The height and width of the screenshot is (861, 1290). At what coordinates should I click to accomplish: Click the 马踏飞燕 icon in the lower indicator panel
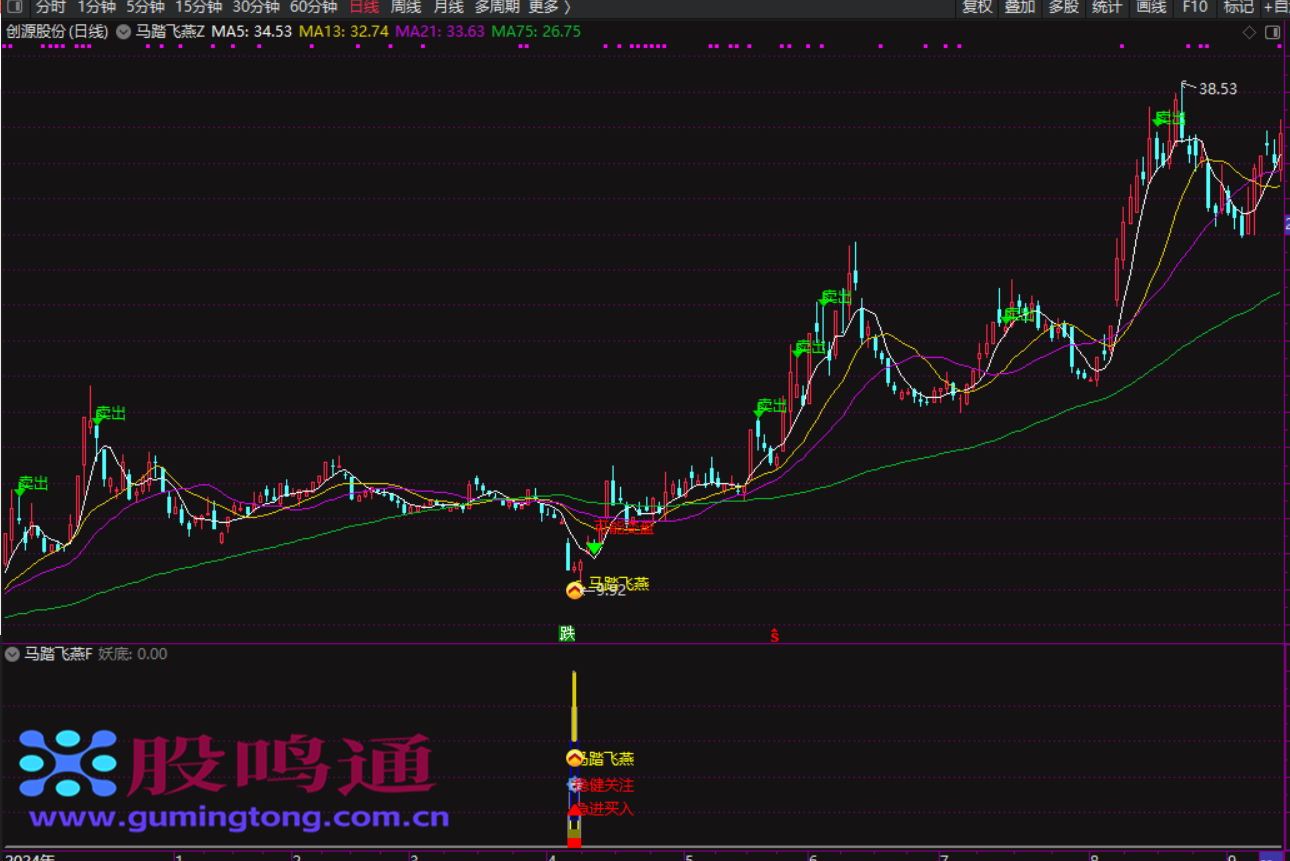point(575,758)
